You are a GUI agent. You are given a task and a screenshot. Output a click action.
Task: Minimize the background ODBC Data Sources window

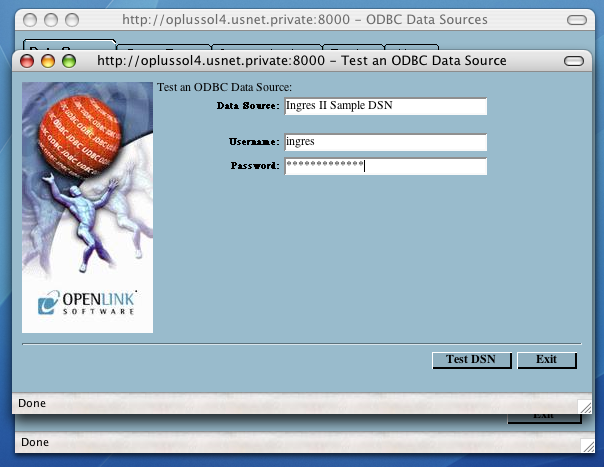[x=51, y=20]
